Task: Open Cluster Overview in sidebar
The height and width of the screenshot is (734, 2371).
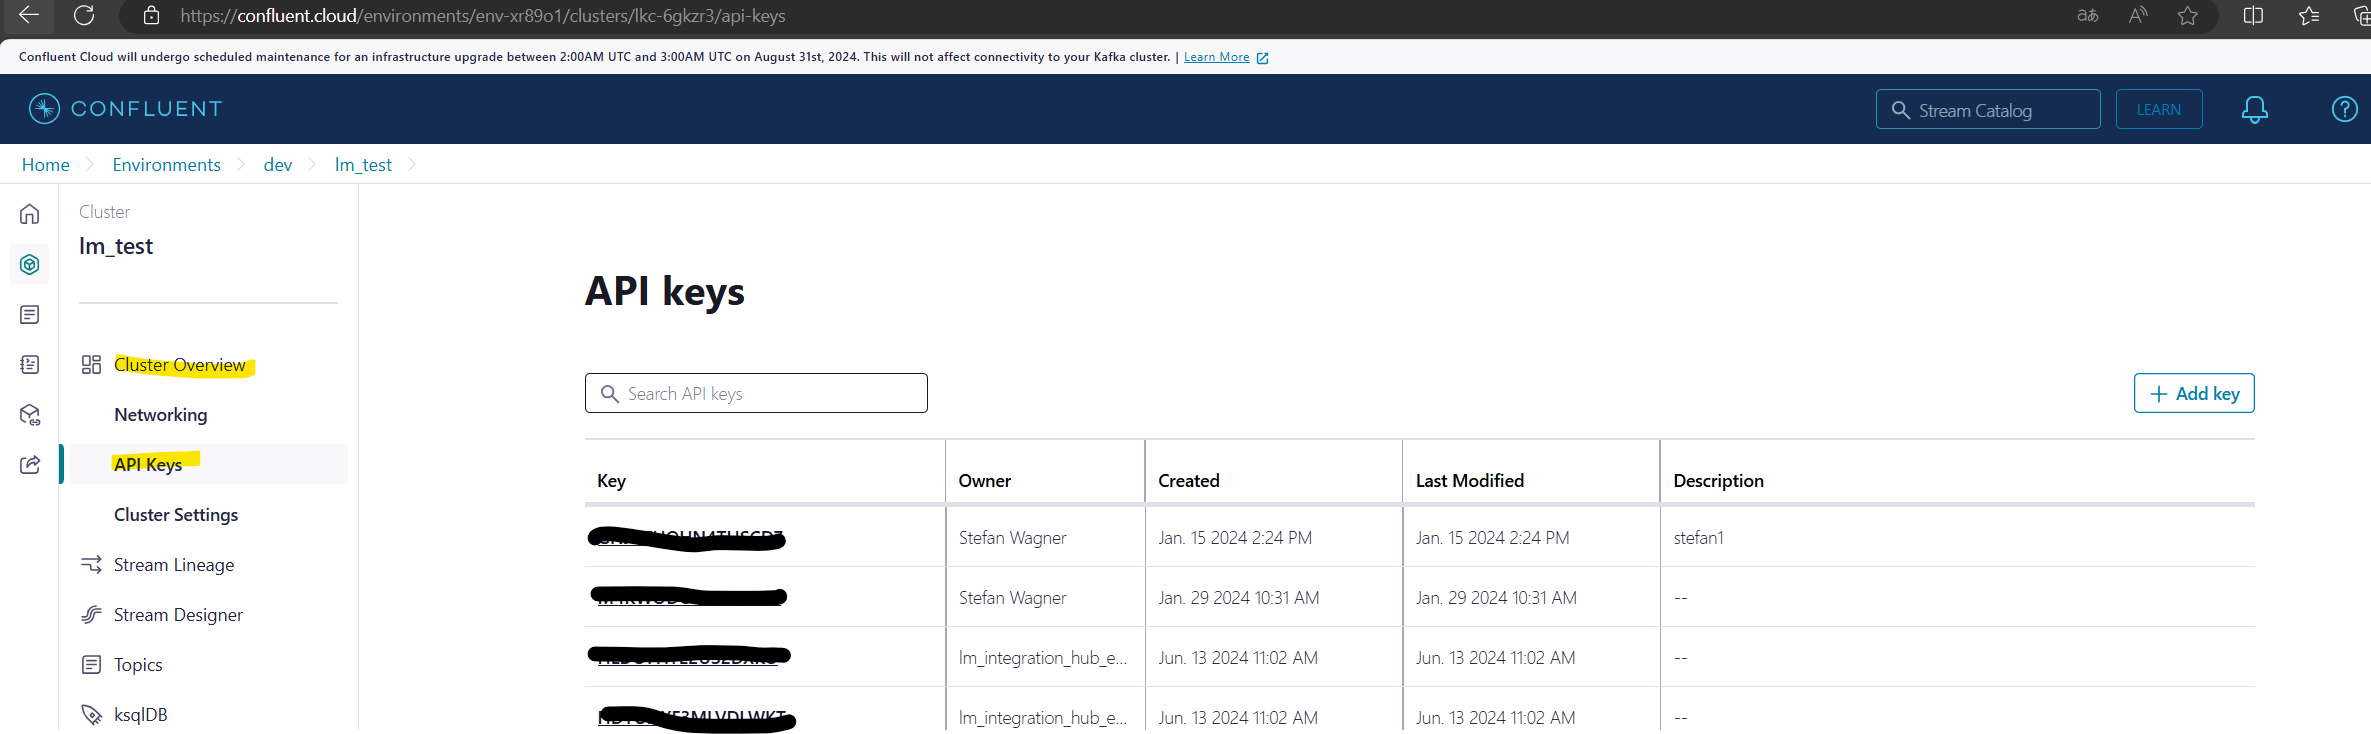Action: pos(180,365)
